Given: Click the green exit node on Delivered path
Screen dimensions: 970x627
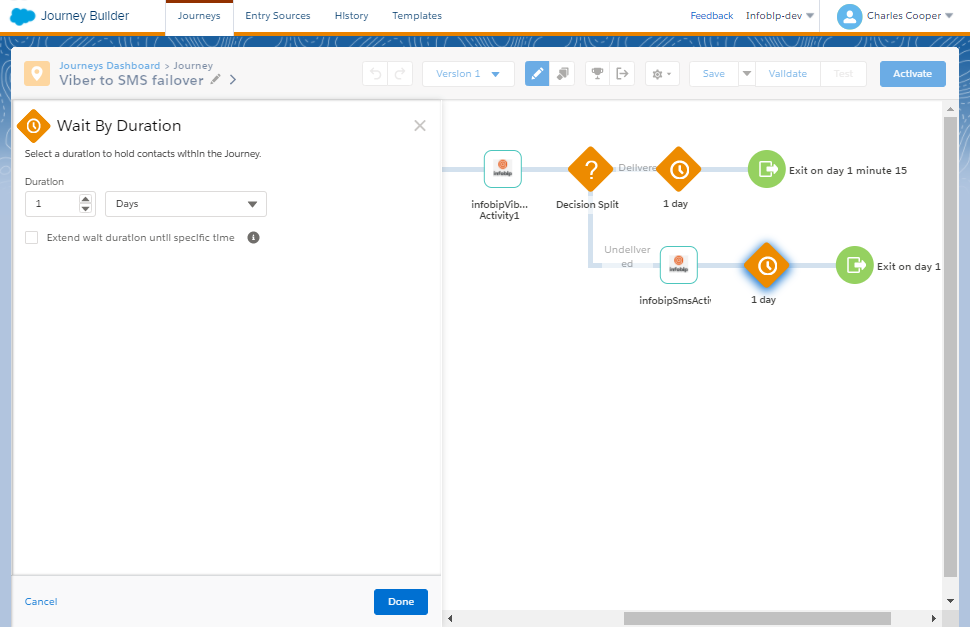Looking at the screenshot, I should [767, 170].
